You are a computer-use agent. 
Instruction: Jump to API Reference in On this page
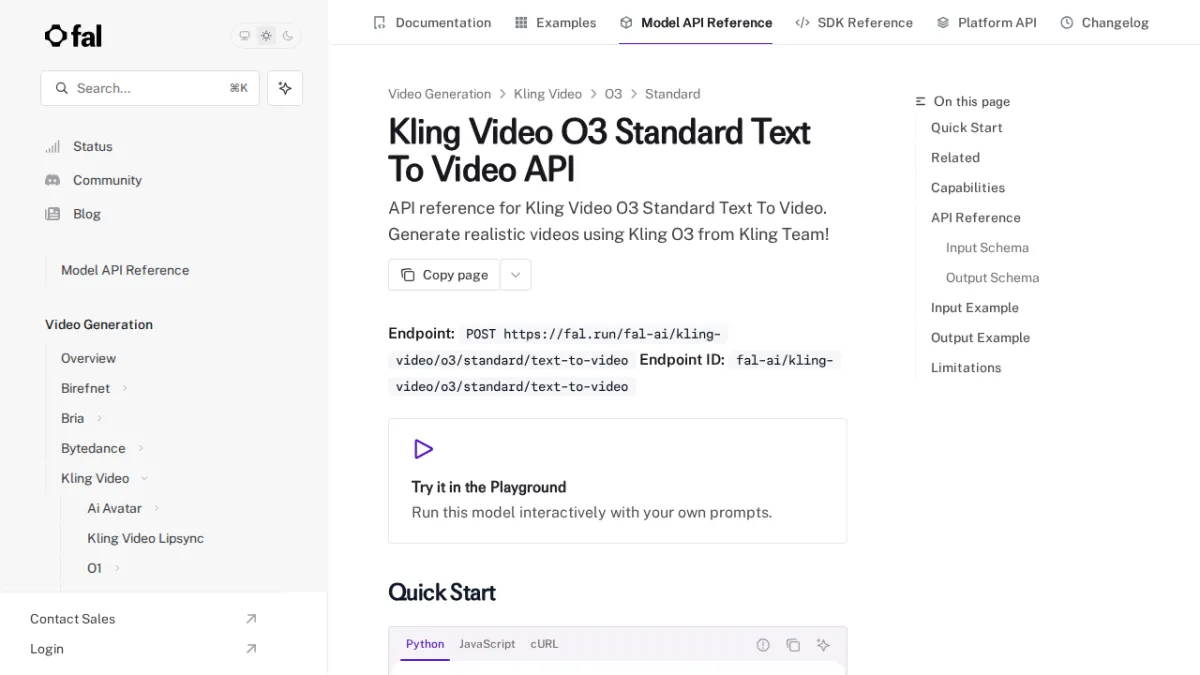pos(976,218)
